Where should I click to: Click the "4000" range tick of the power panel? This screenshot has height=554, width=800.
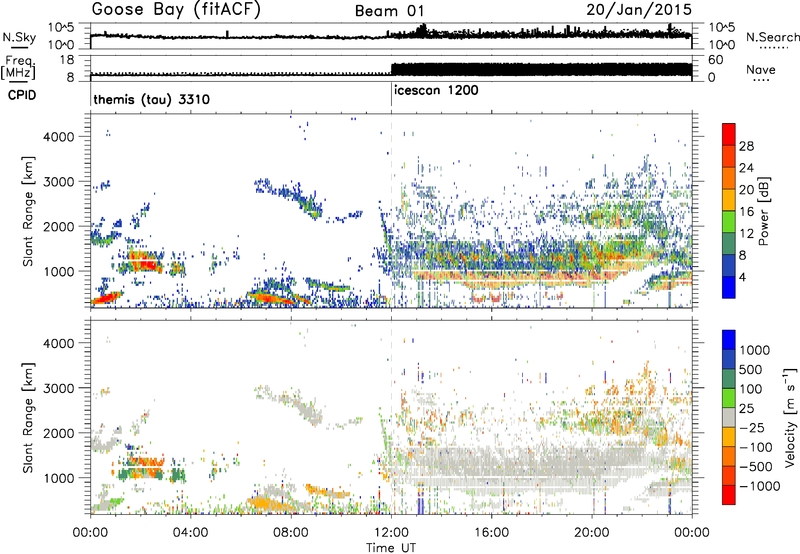click(x=58, y=137)
